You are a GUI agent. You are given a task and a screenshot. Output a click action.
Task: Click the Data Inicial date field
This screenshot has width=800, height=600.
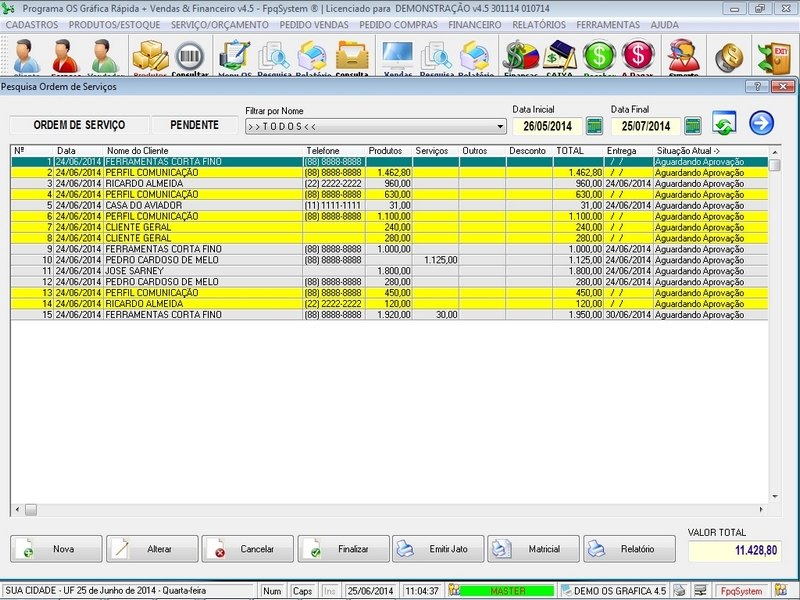tap(547, 126)
